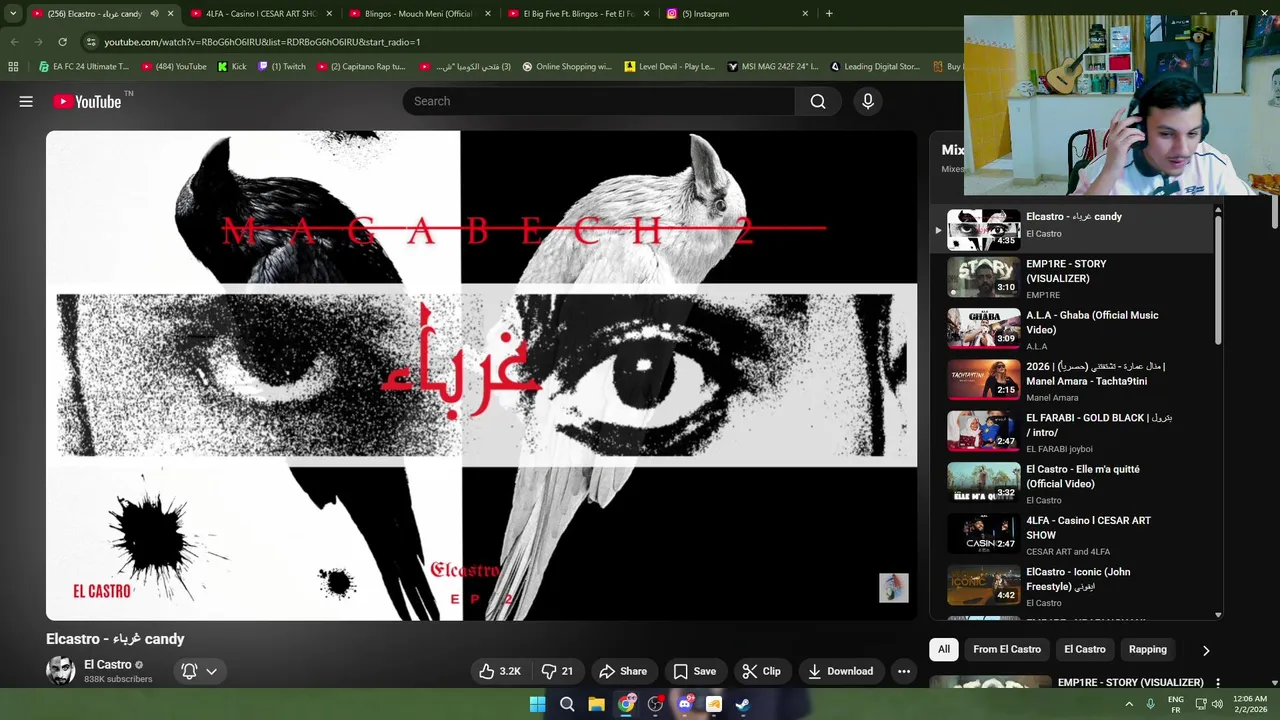Open File Explorer from the taskbar
This screenshot has width=1280, height=720.
coord(596,704)
